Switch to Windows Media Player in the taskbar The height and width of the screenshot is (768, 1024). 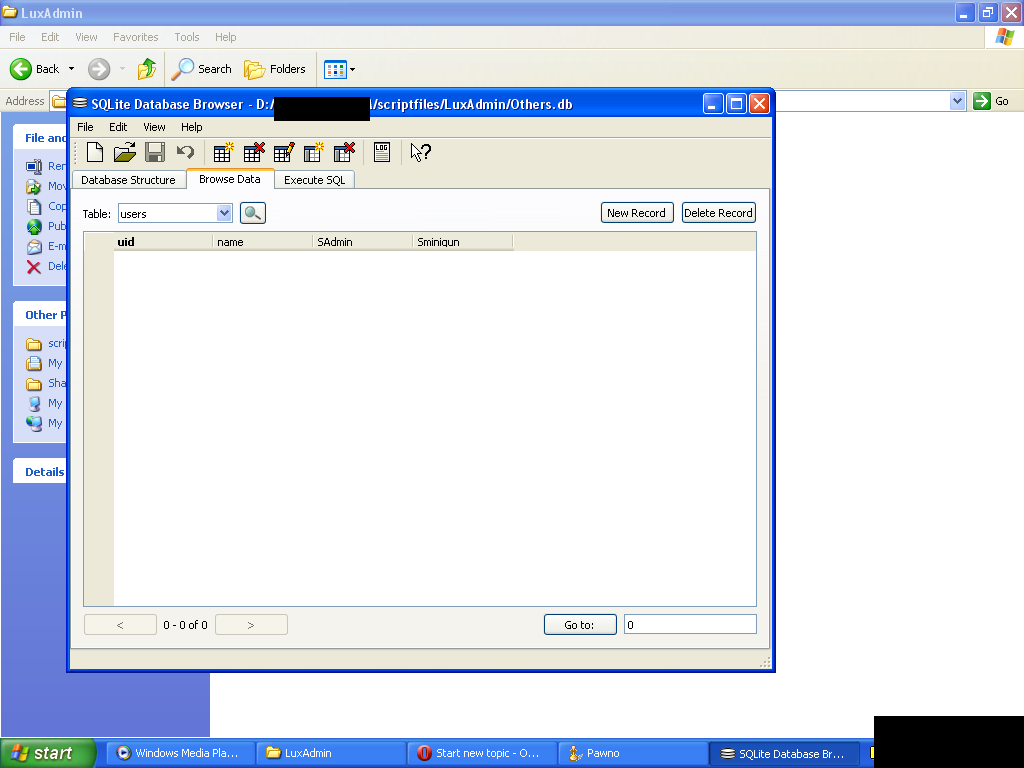(180, 753)
